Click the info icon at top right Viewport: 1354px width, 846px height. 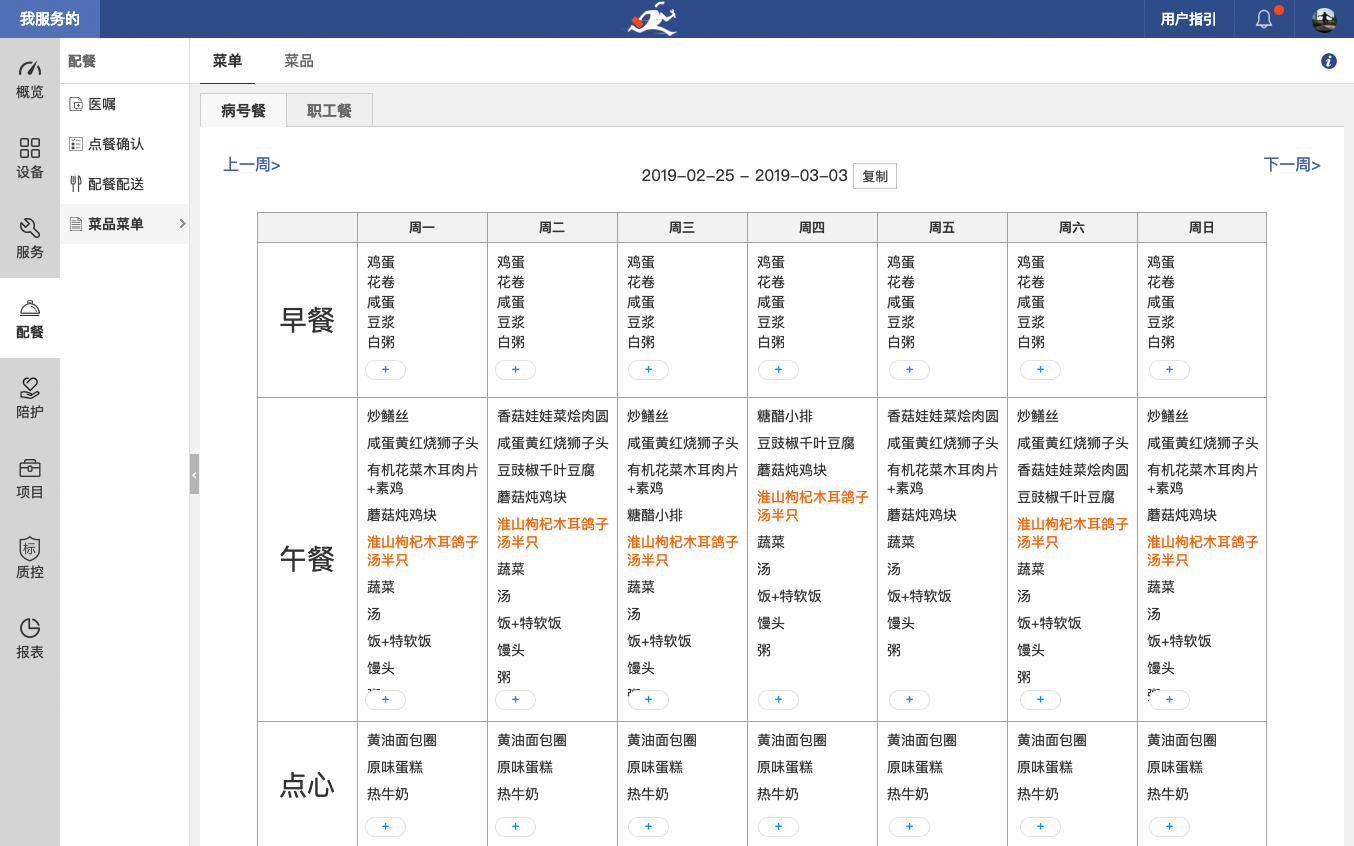point(1329,61)
